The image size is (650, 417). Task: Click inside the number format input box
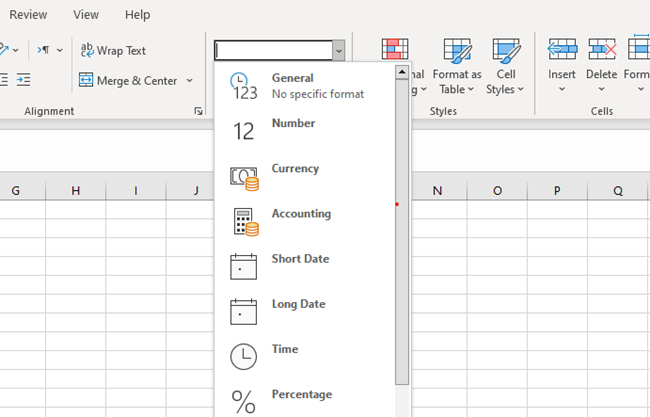[x=273, y=50]
